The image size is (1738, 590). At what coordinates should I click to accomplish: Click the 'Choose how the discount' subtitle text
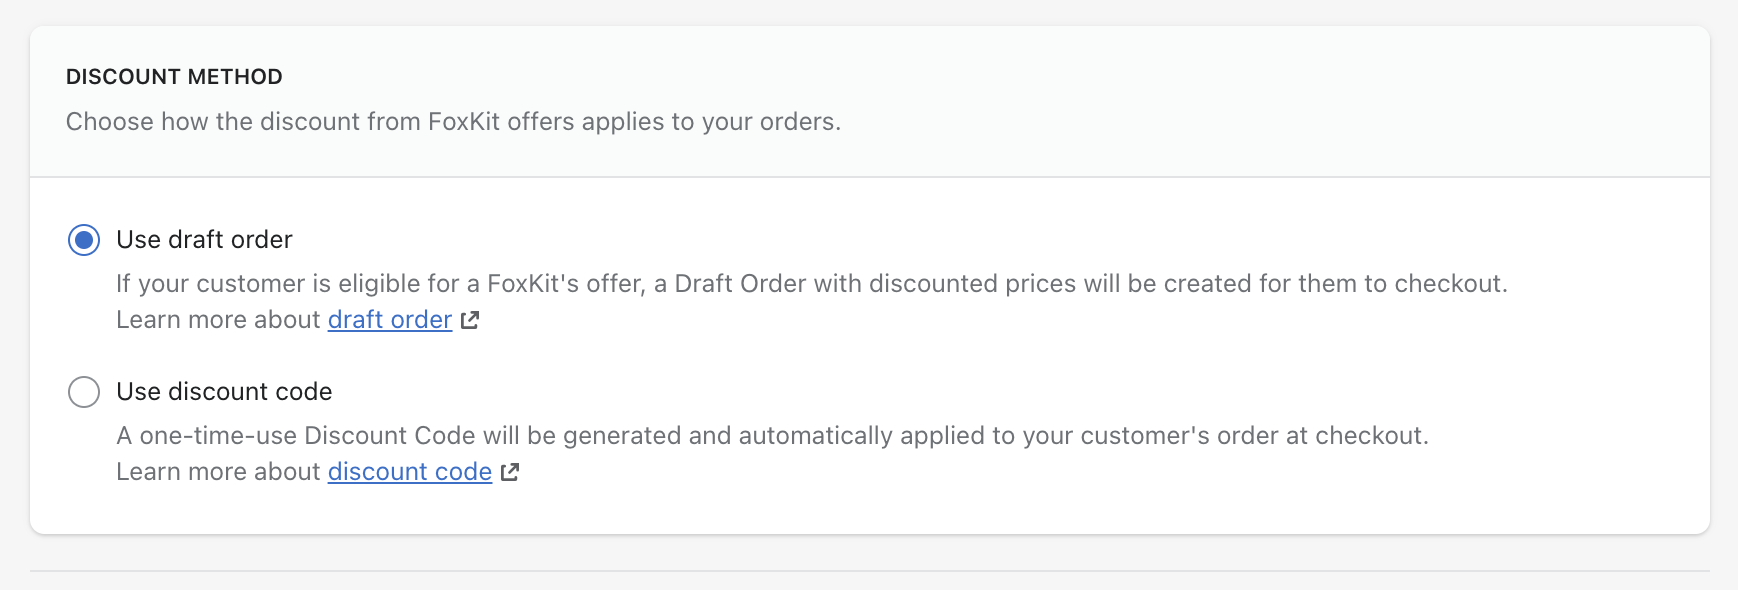pyautogui.click(x=452, y=122)
